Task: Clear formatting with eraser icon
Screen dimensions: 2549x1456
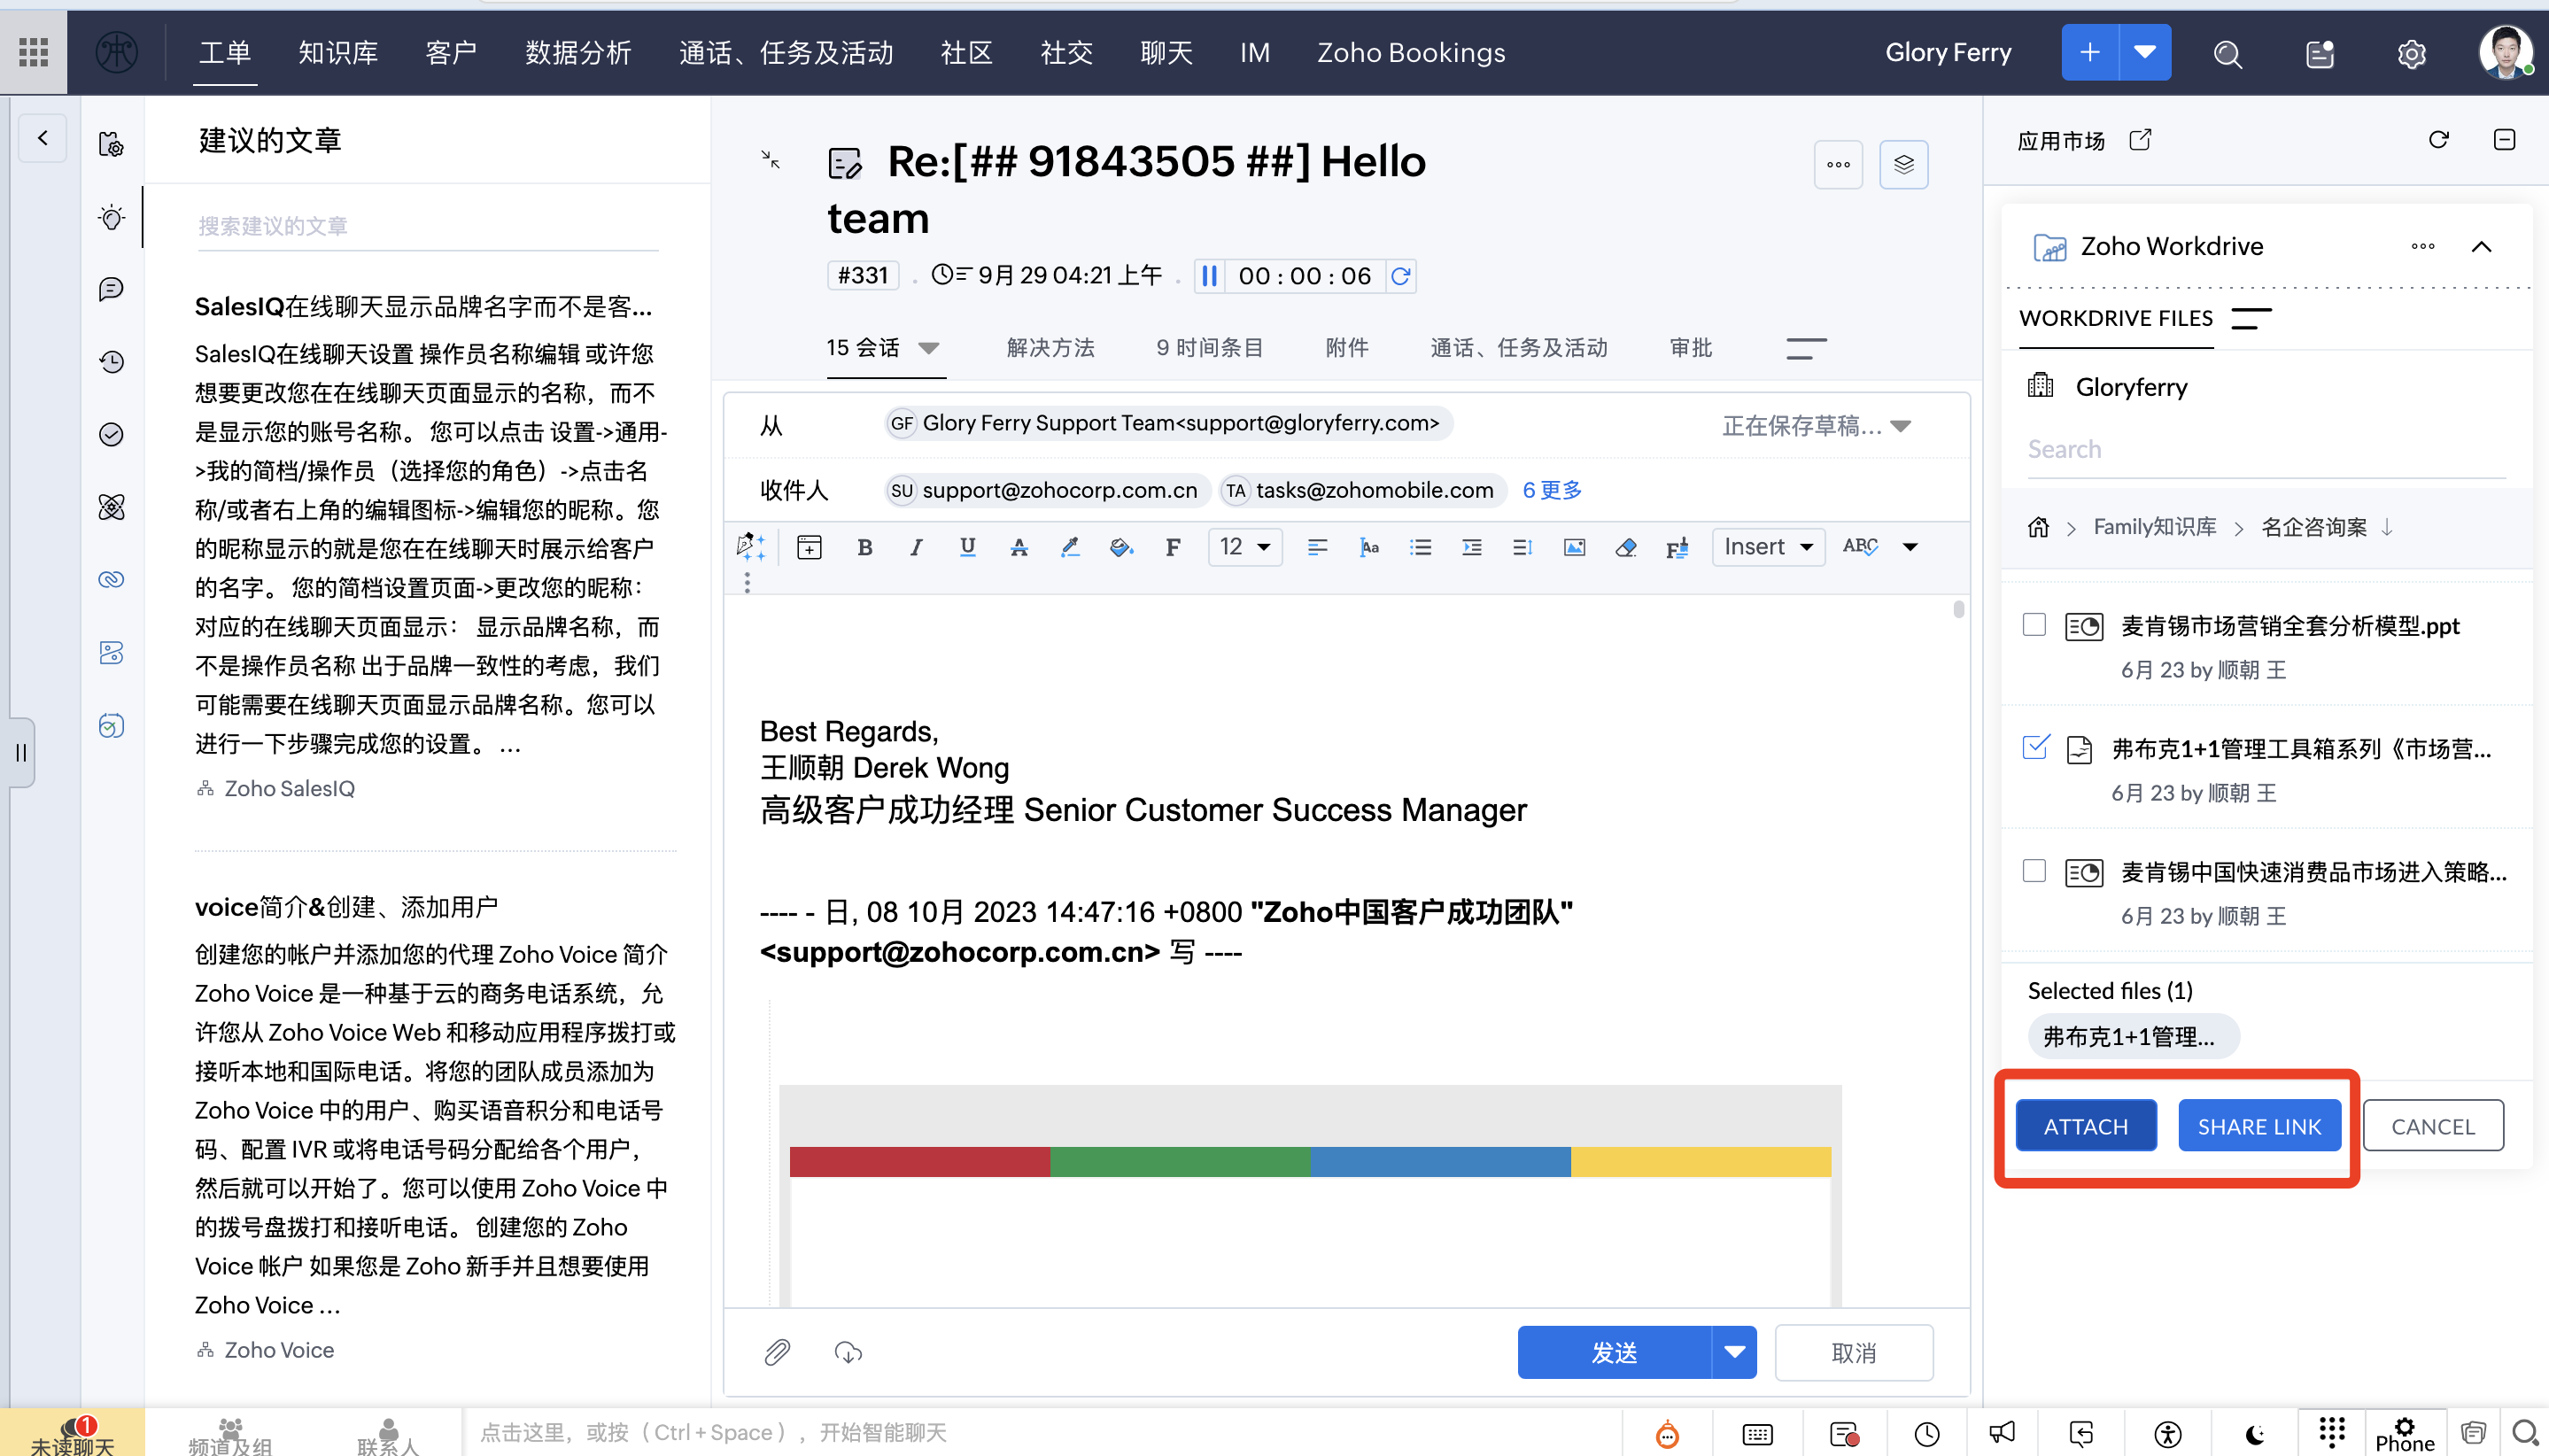Action: (x=1626, y=547)
